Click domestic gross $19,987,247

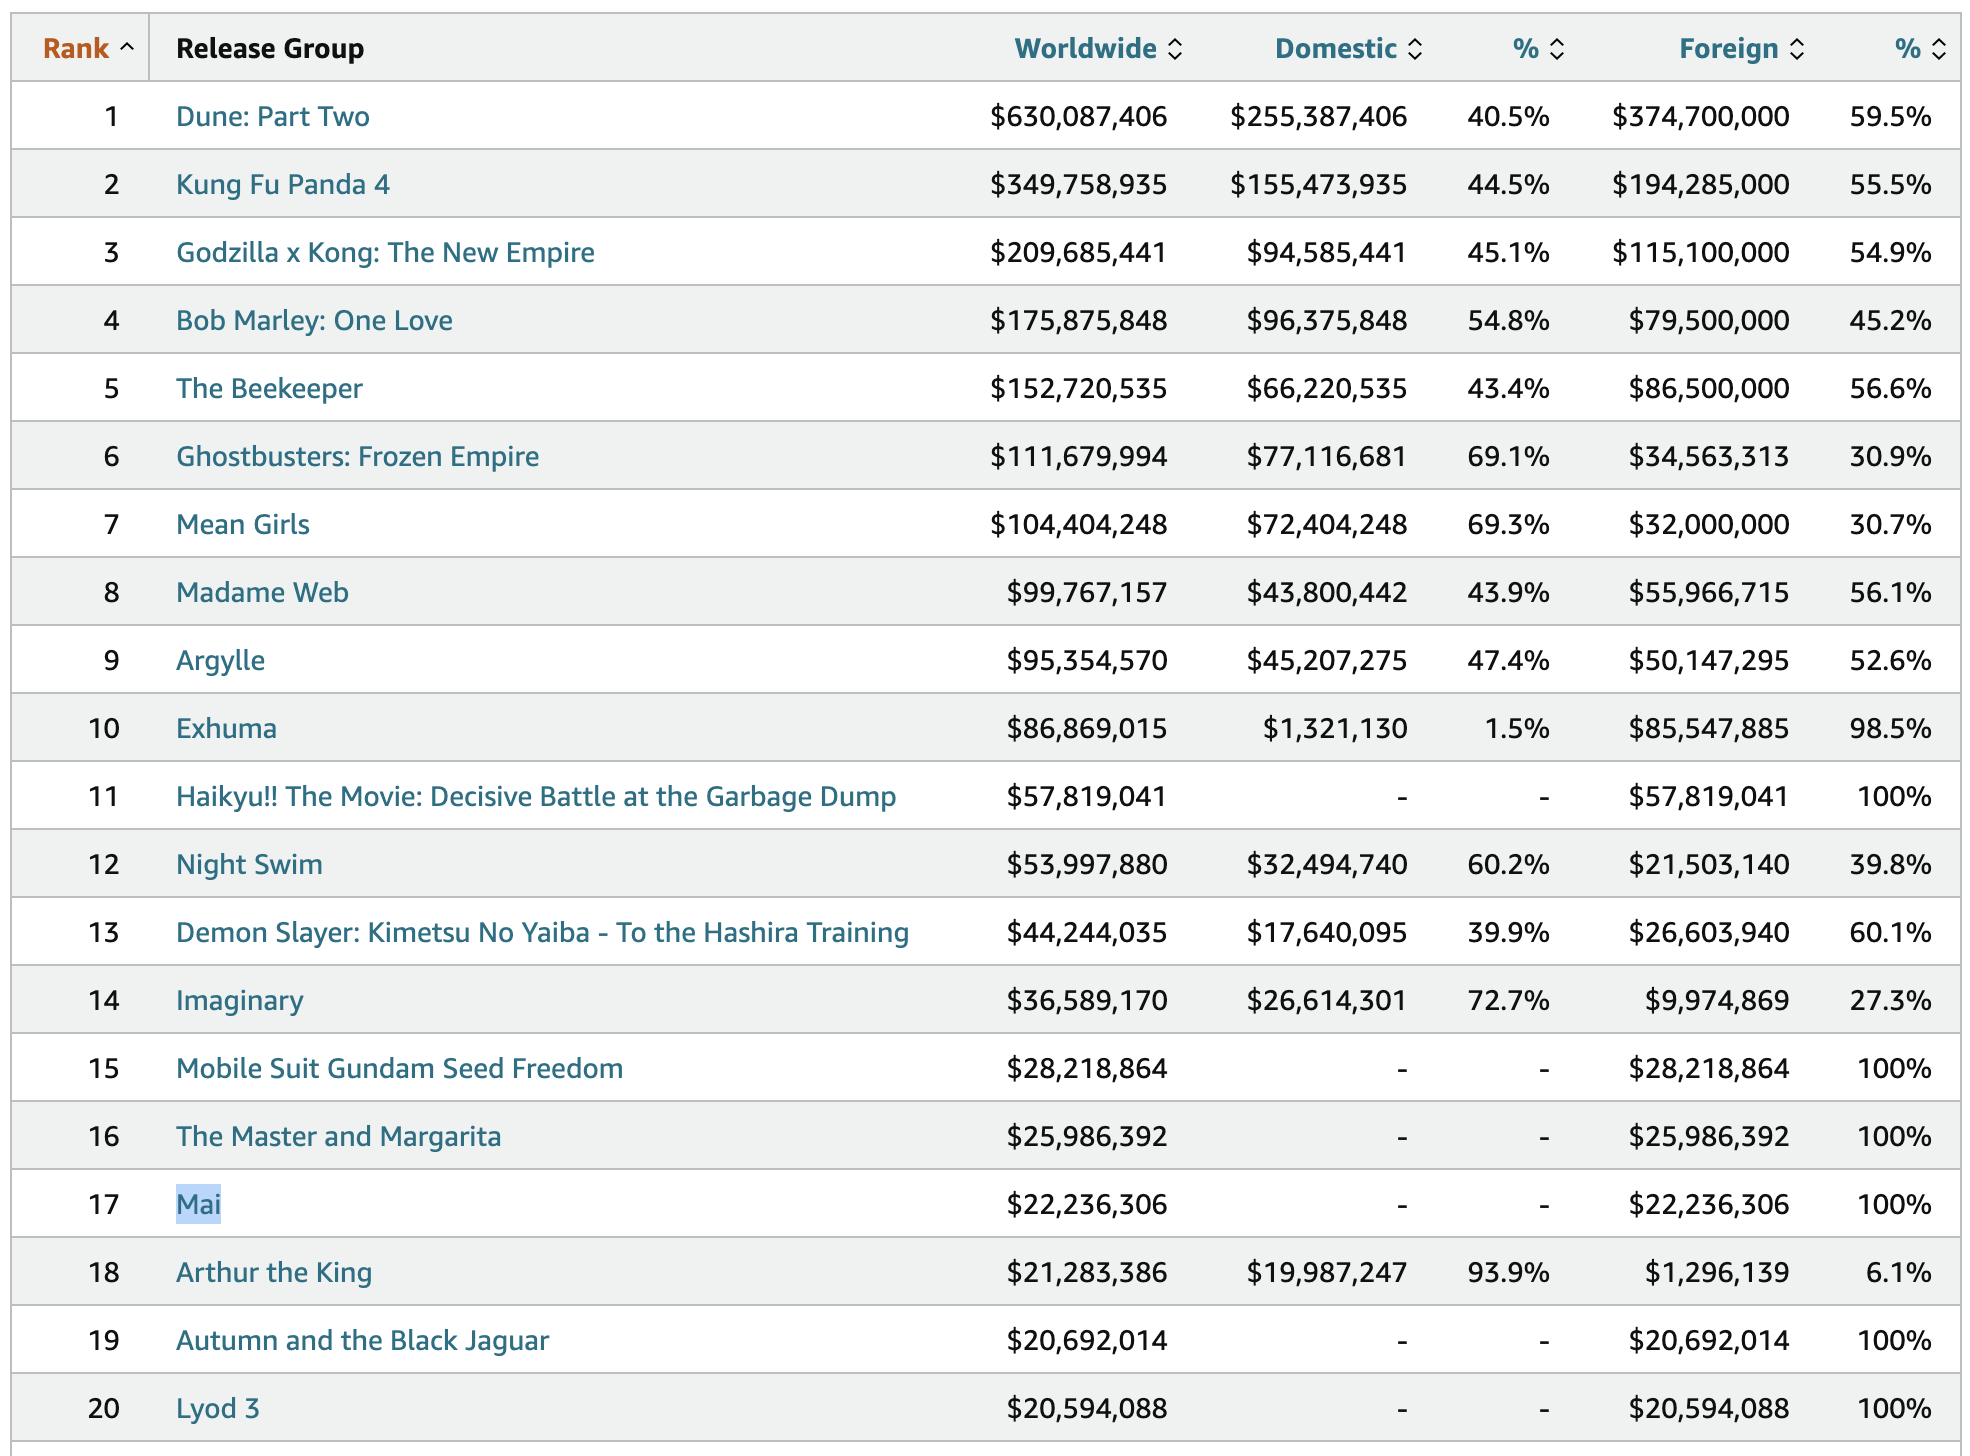(1326, 1272)
